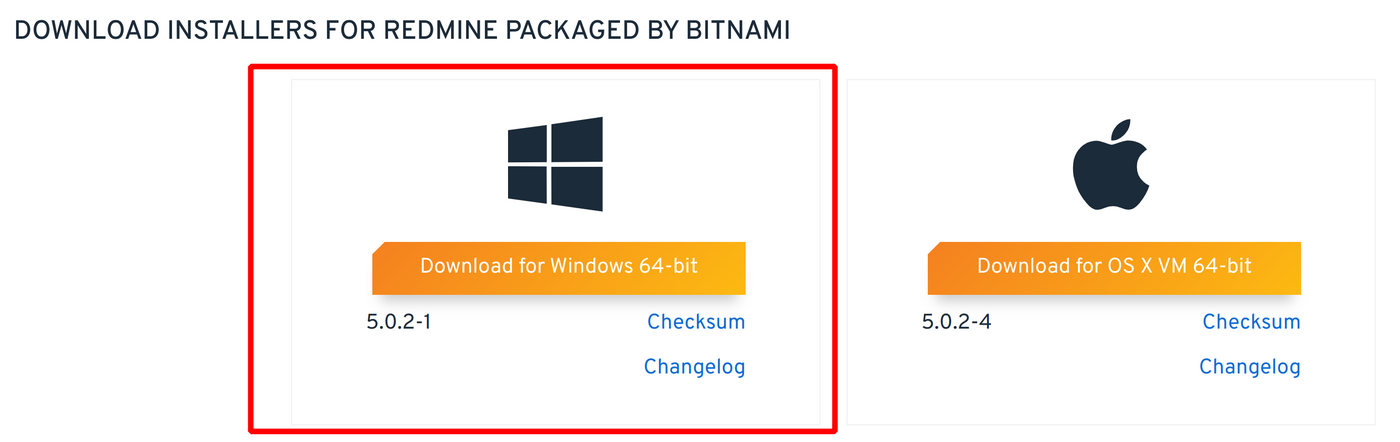Click the word REDMINE in the heading
This screenshot has width=1400, height=442.
431,31
